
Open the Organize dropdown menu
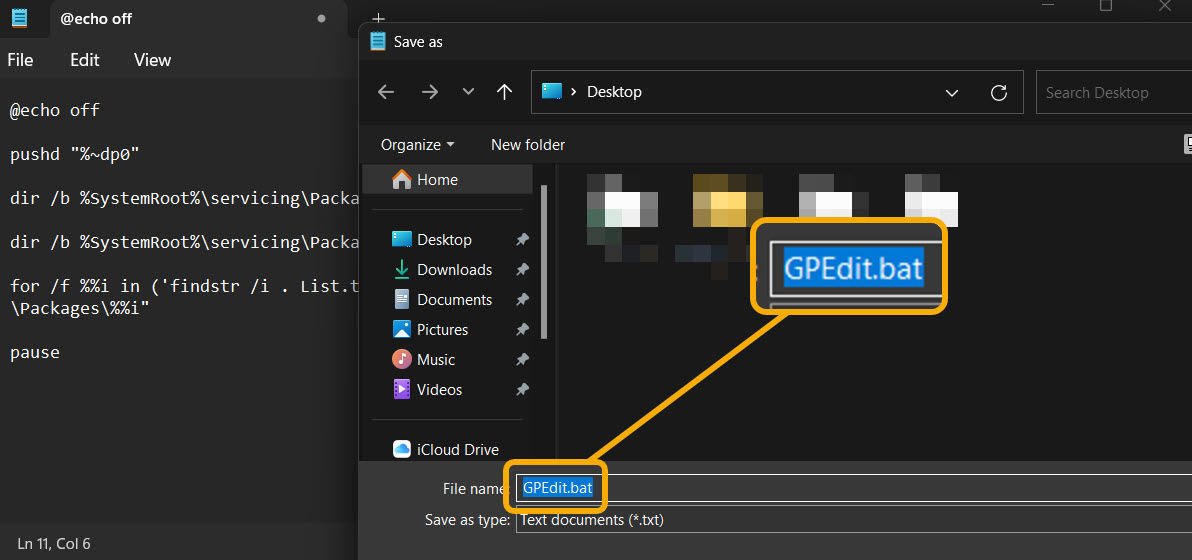click(417, 144)
